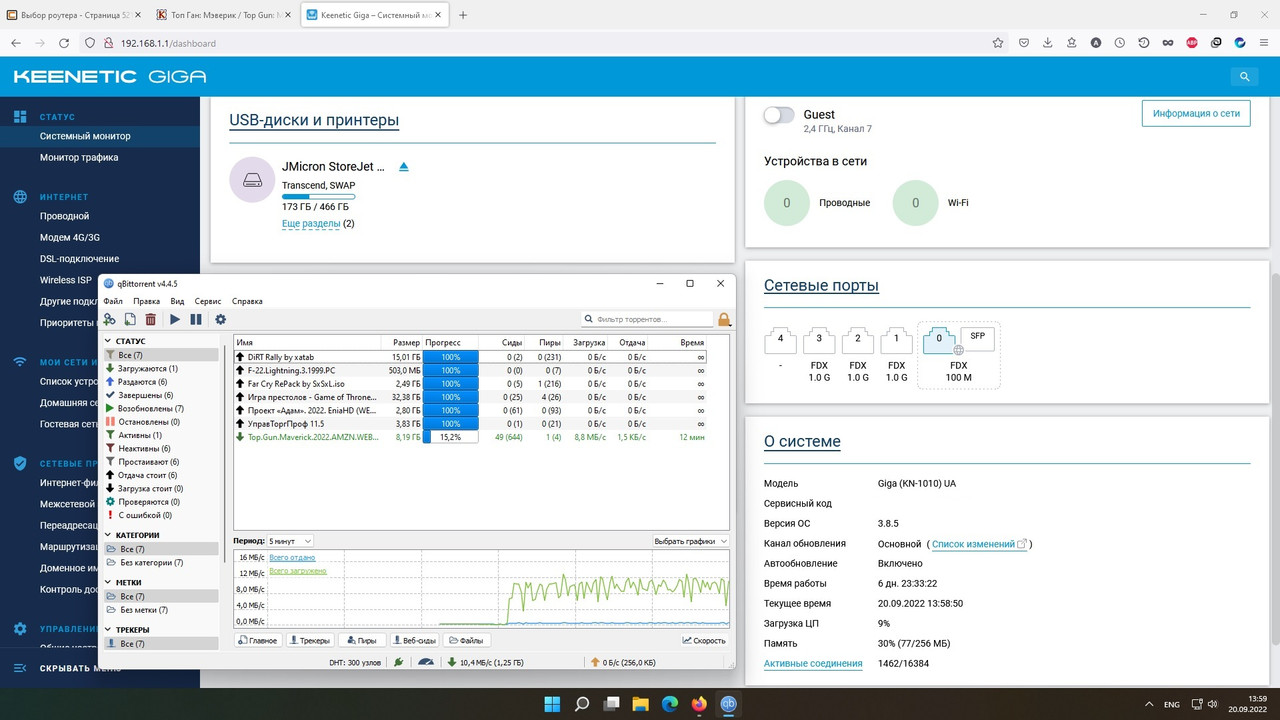Click the orange lock icon in qBittorrent

point(724,319)
